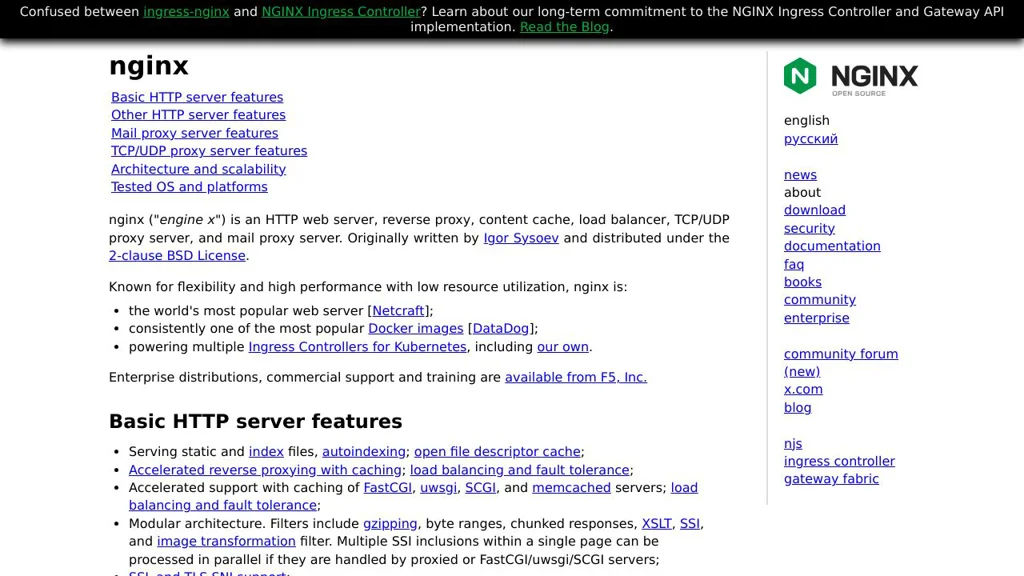Go to documentation in sidebar
The width and height of the screenshot is (1024, 576).
click(x=832, y=246)
